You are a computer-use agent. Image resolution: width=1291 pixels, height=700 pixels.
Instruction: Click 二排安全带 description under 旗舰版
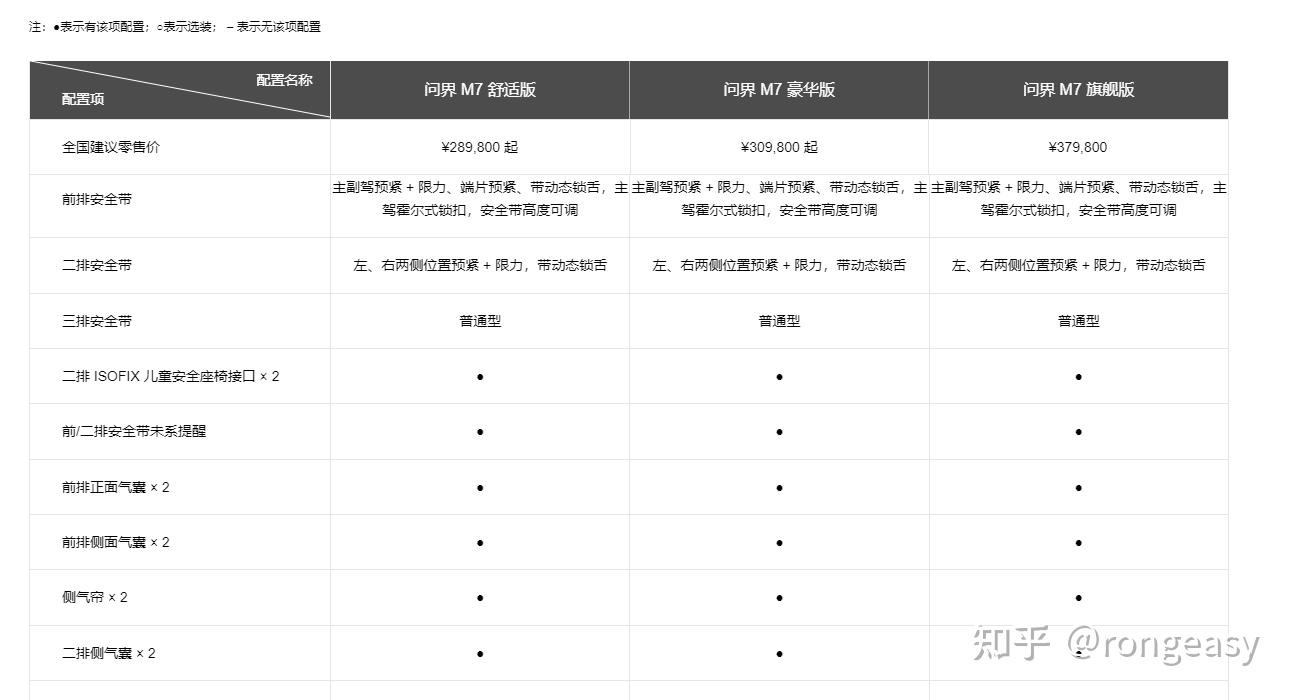[1078, 265]
